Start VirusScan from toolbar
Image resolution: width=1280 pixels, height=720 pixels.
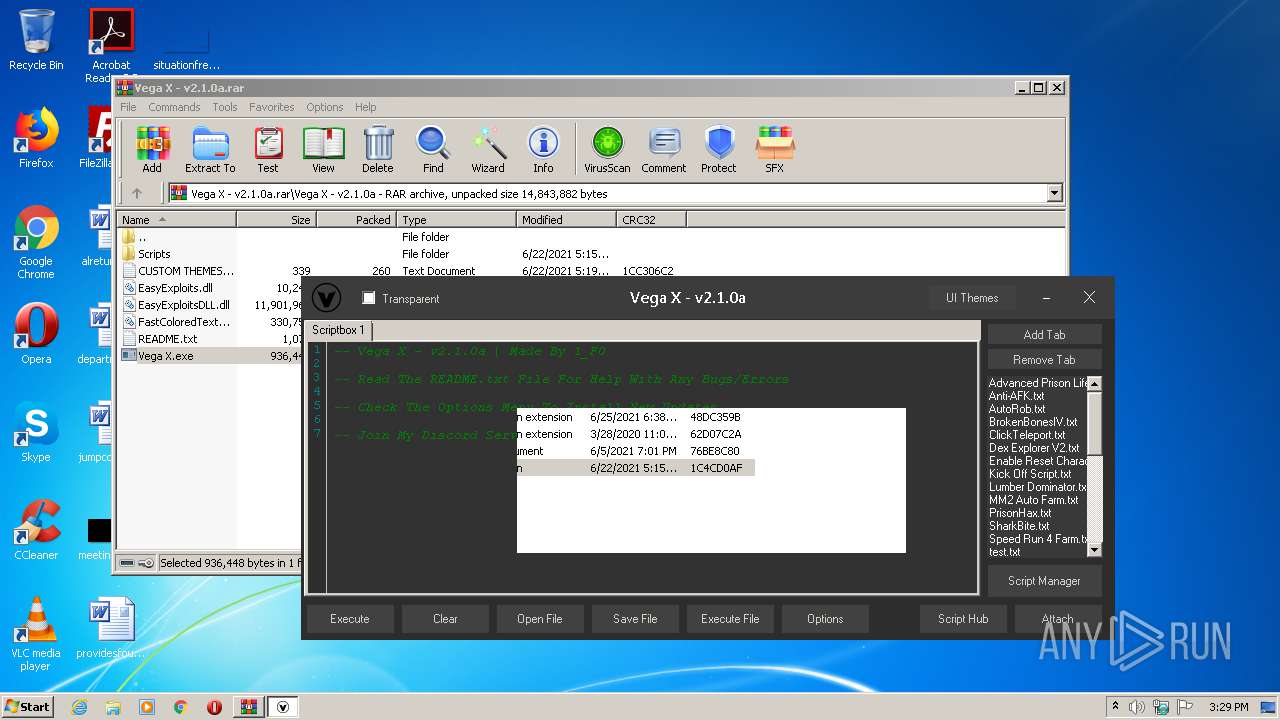607,149
